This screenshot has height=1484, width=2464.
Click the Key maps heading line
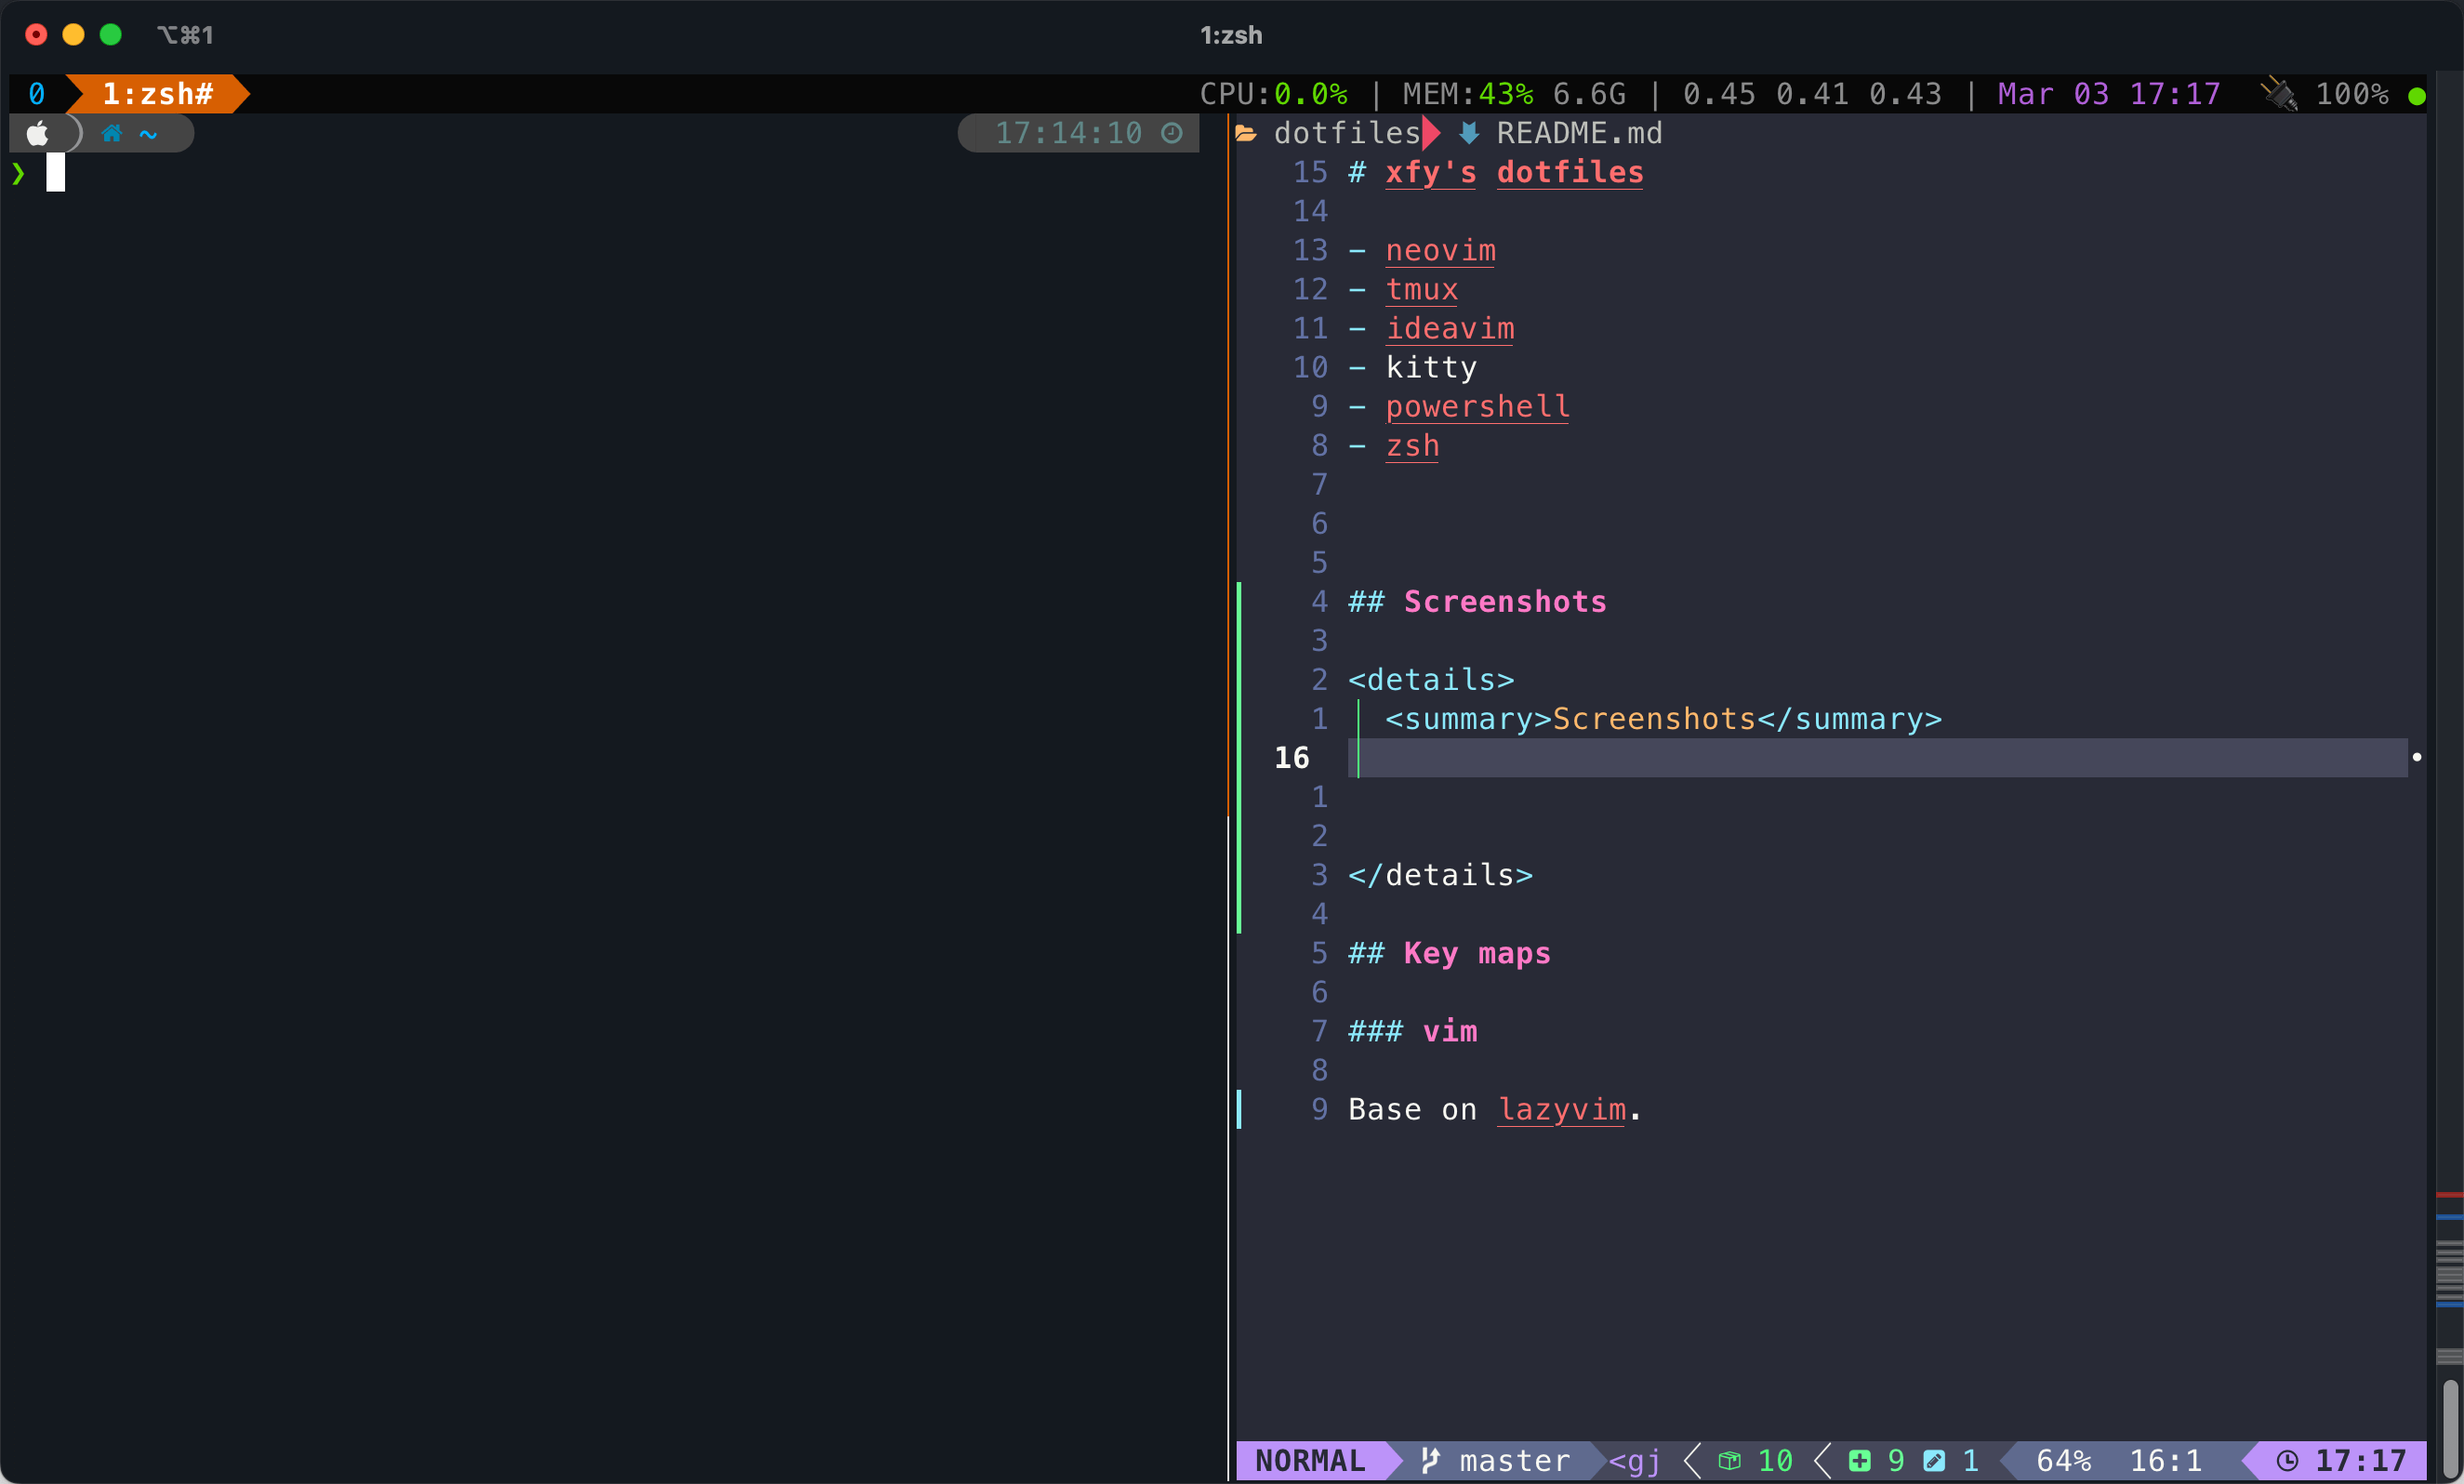point(1476,953)
